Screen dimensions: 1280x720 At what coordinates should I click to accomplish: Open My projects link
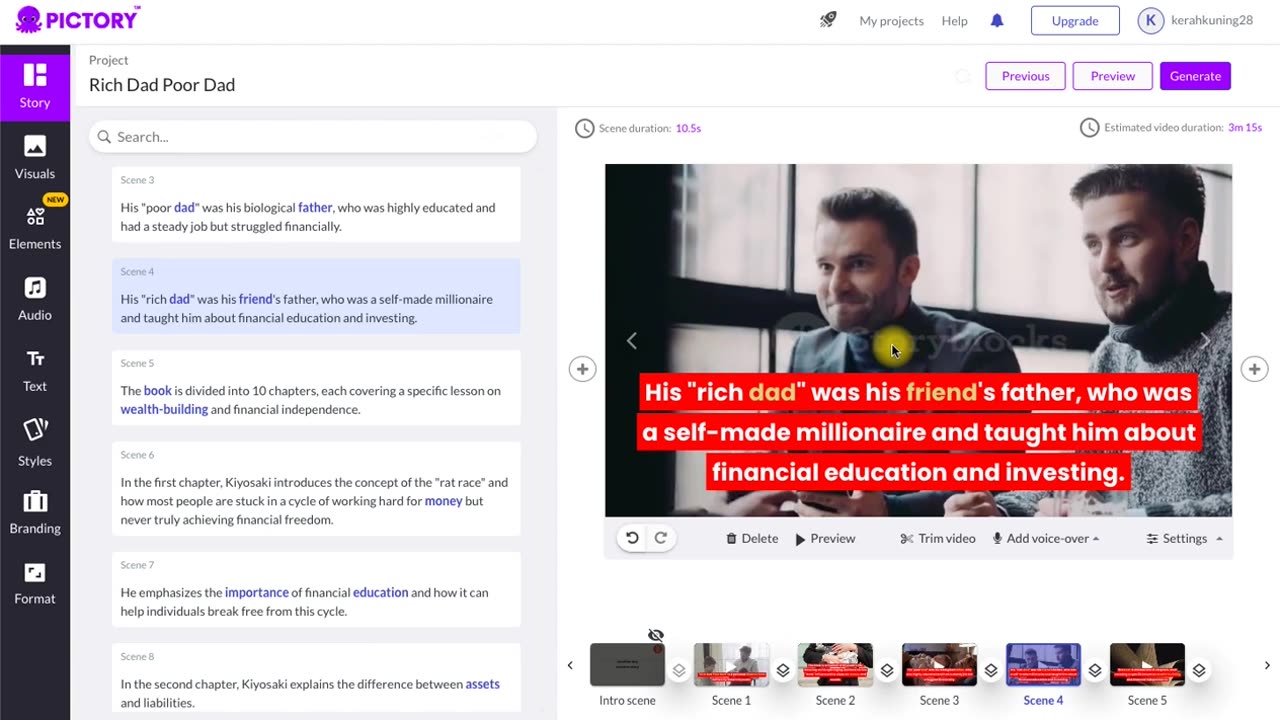click(891, 20)
